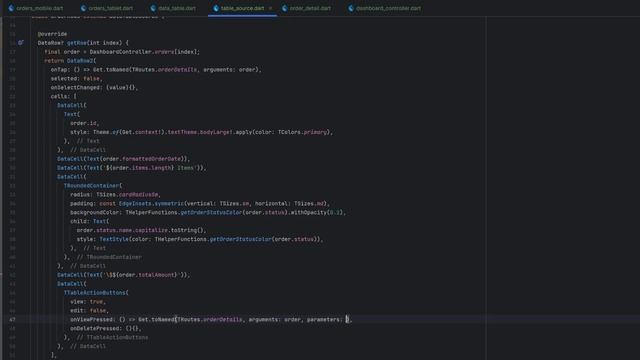
Task: Place cursor on the @override annotation
Action: click(x=52, y=34)
